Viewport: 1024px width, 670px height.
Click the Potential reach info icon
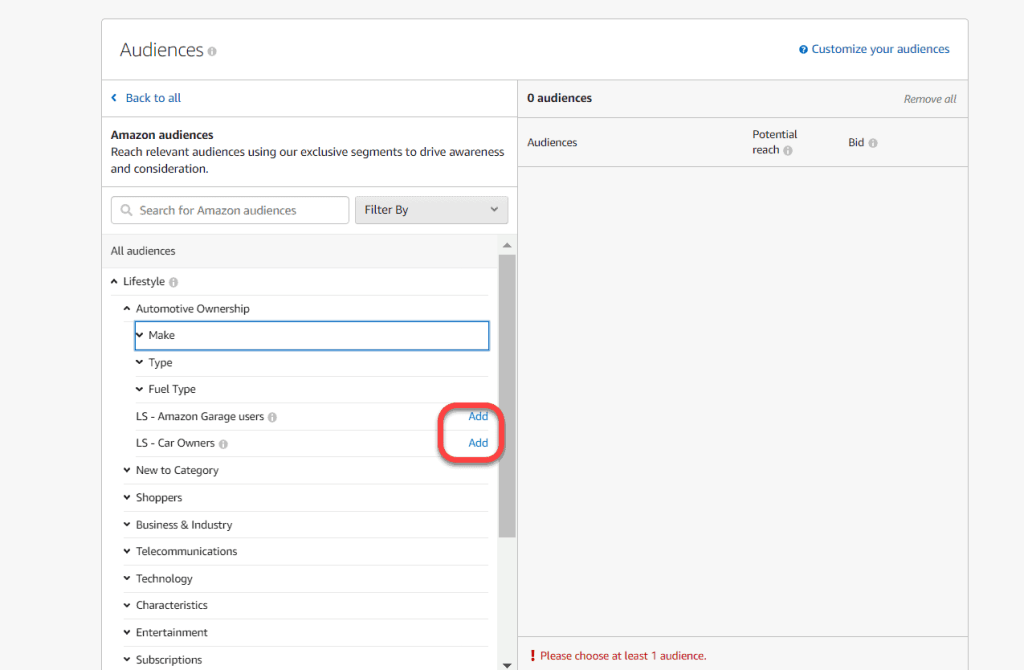point(788,151)
